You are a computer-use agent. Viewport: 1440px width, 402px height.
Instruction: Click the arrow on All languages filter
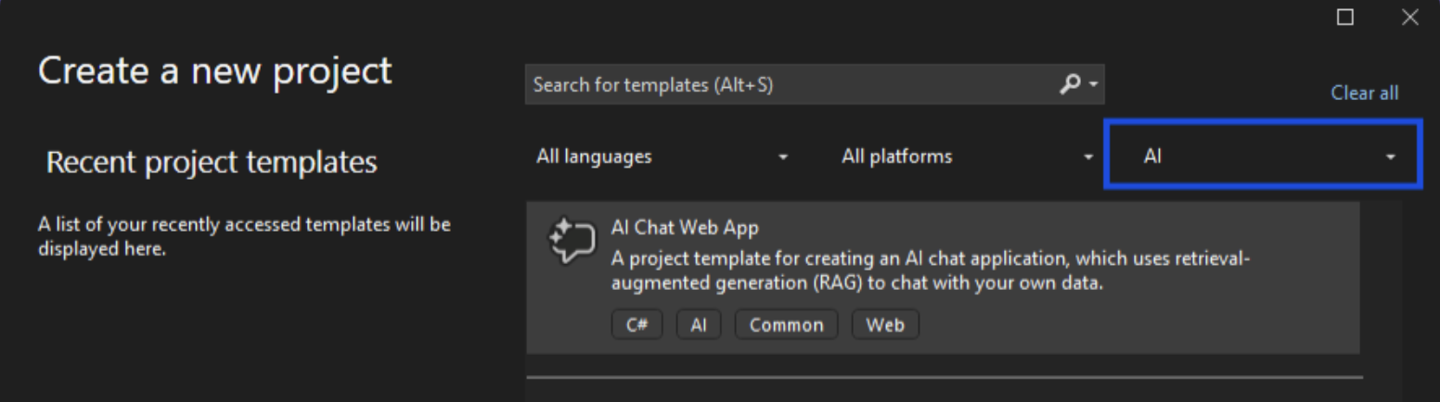[x=783, y=157]
